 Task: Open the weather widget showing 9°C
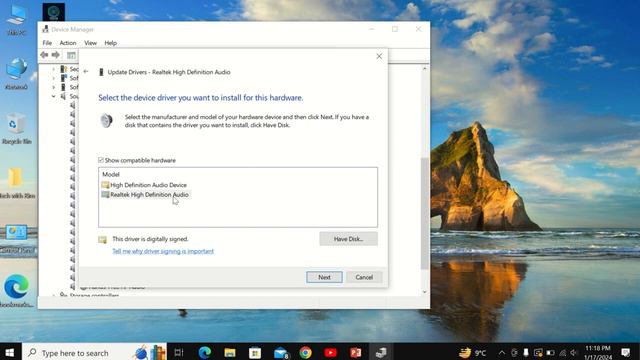coord(473,353)
